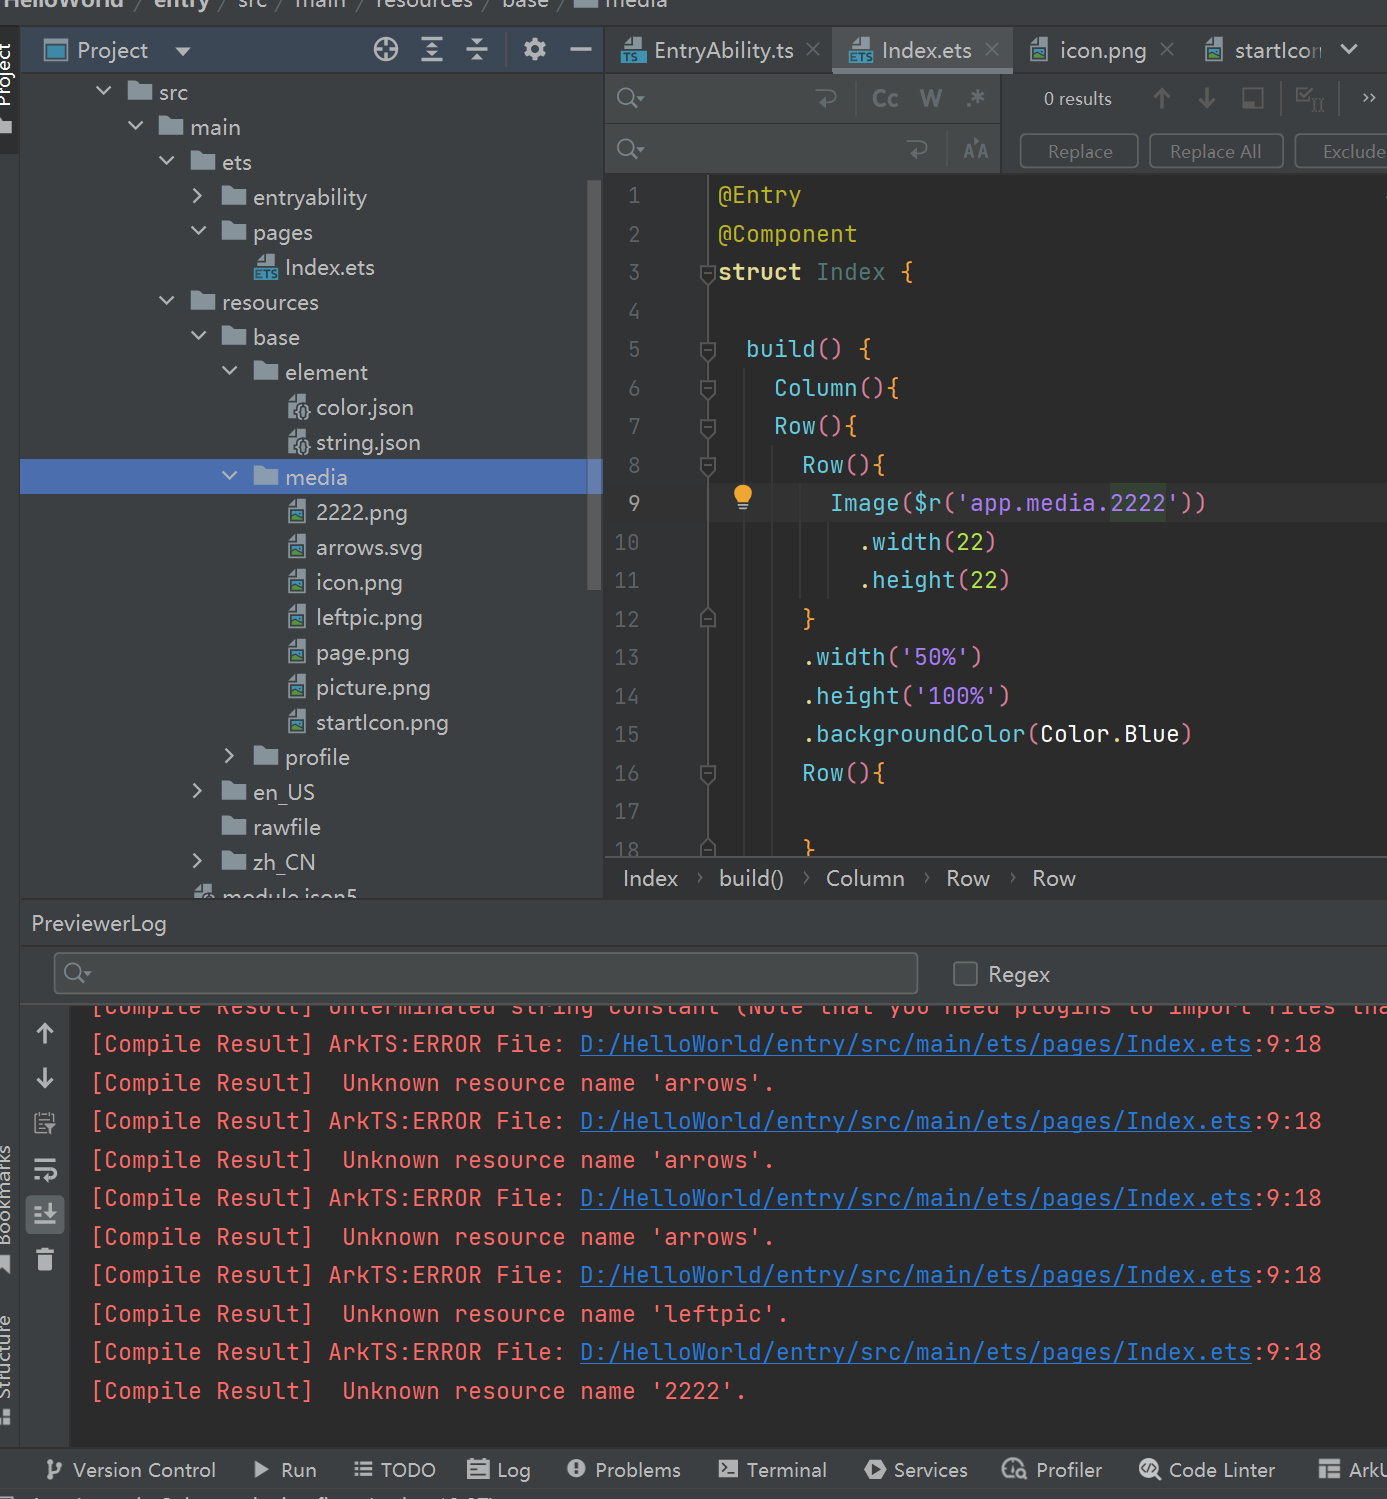Screen dimensions: 1387x1499
Task: Focus the PreviewerLog search field
Action: [485, 973]
